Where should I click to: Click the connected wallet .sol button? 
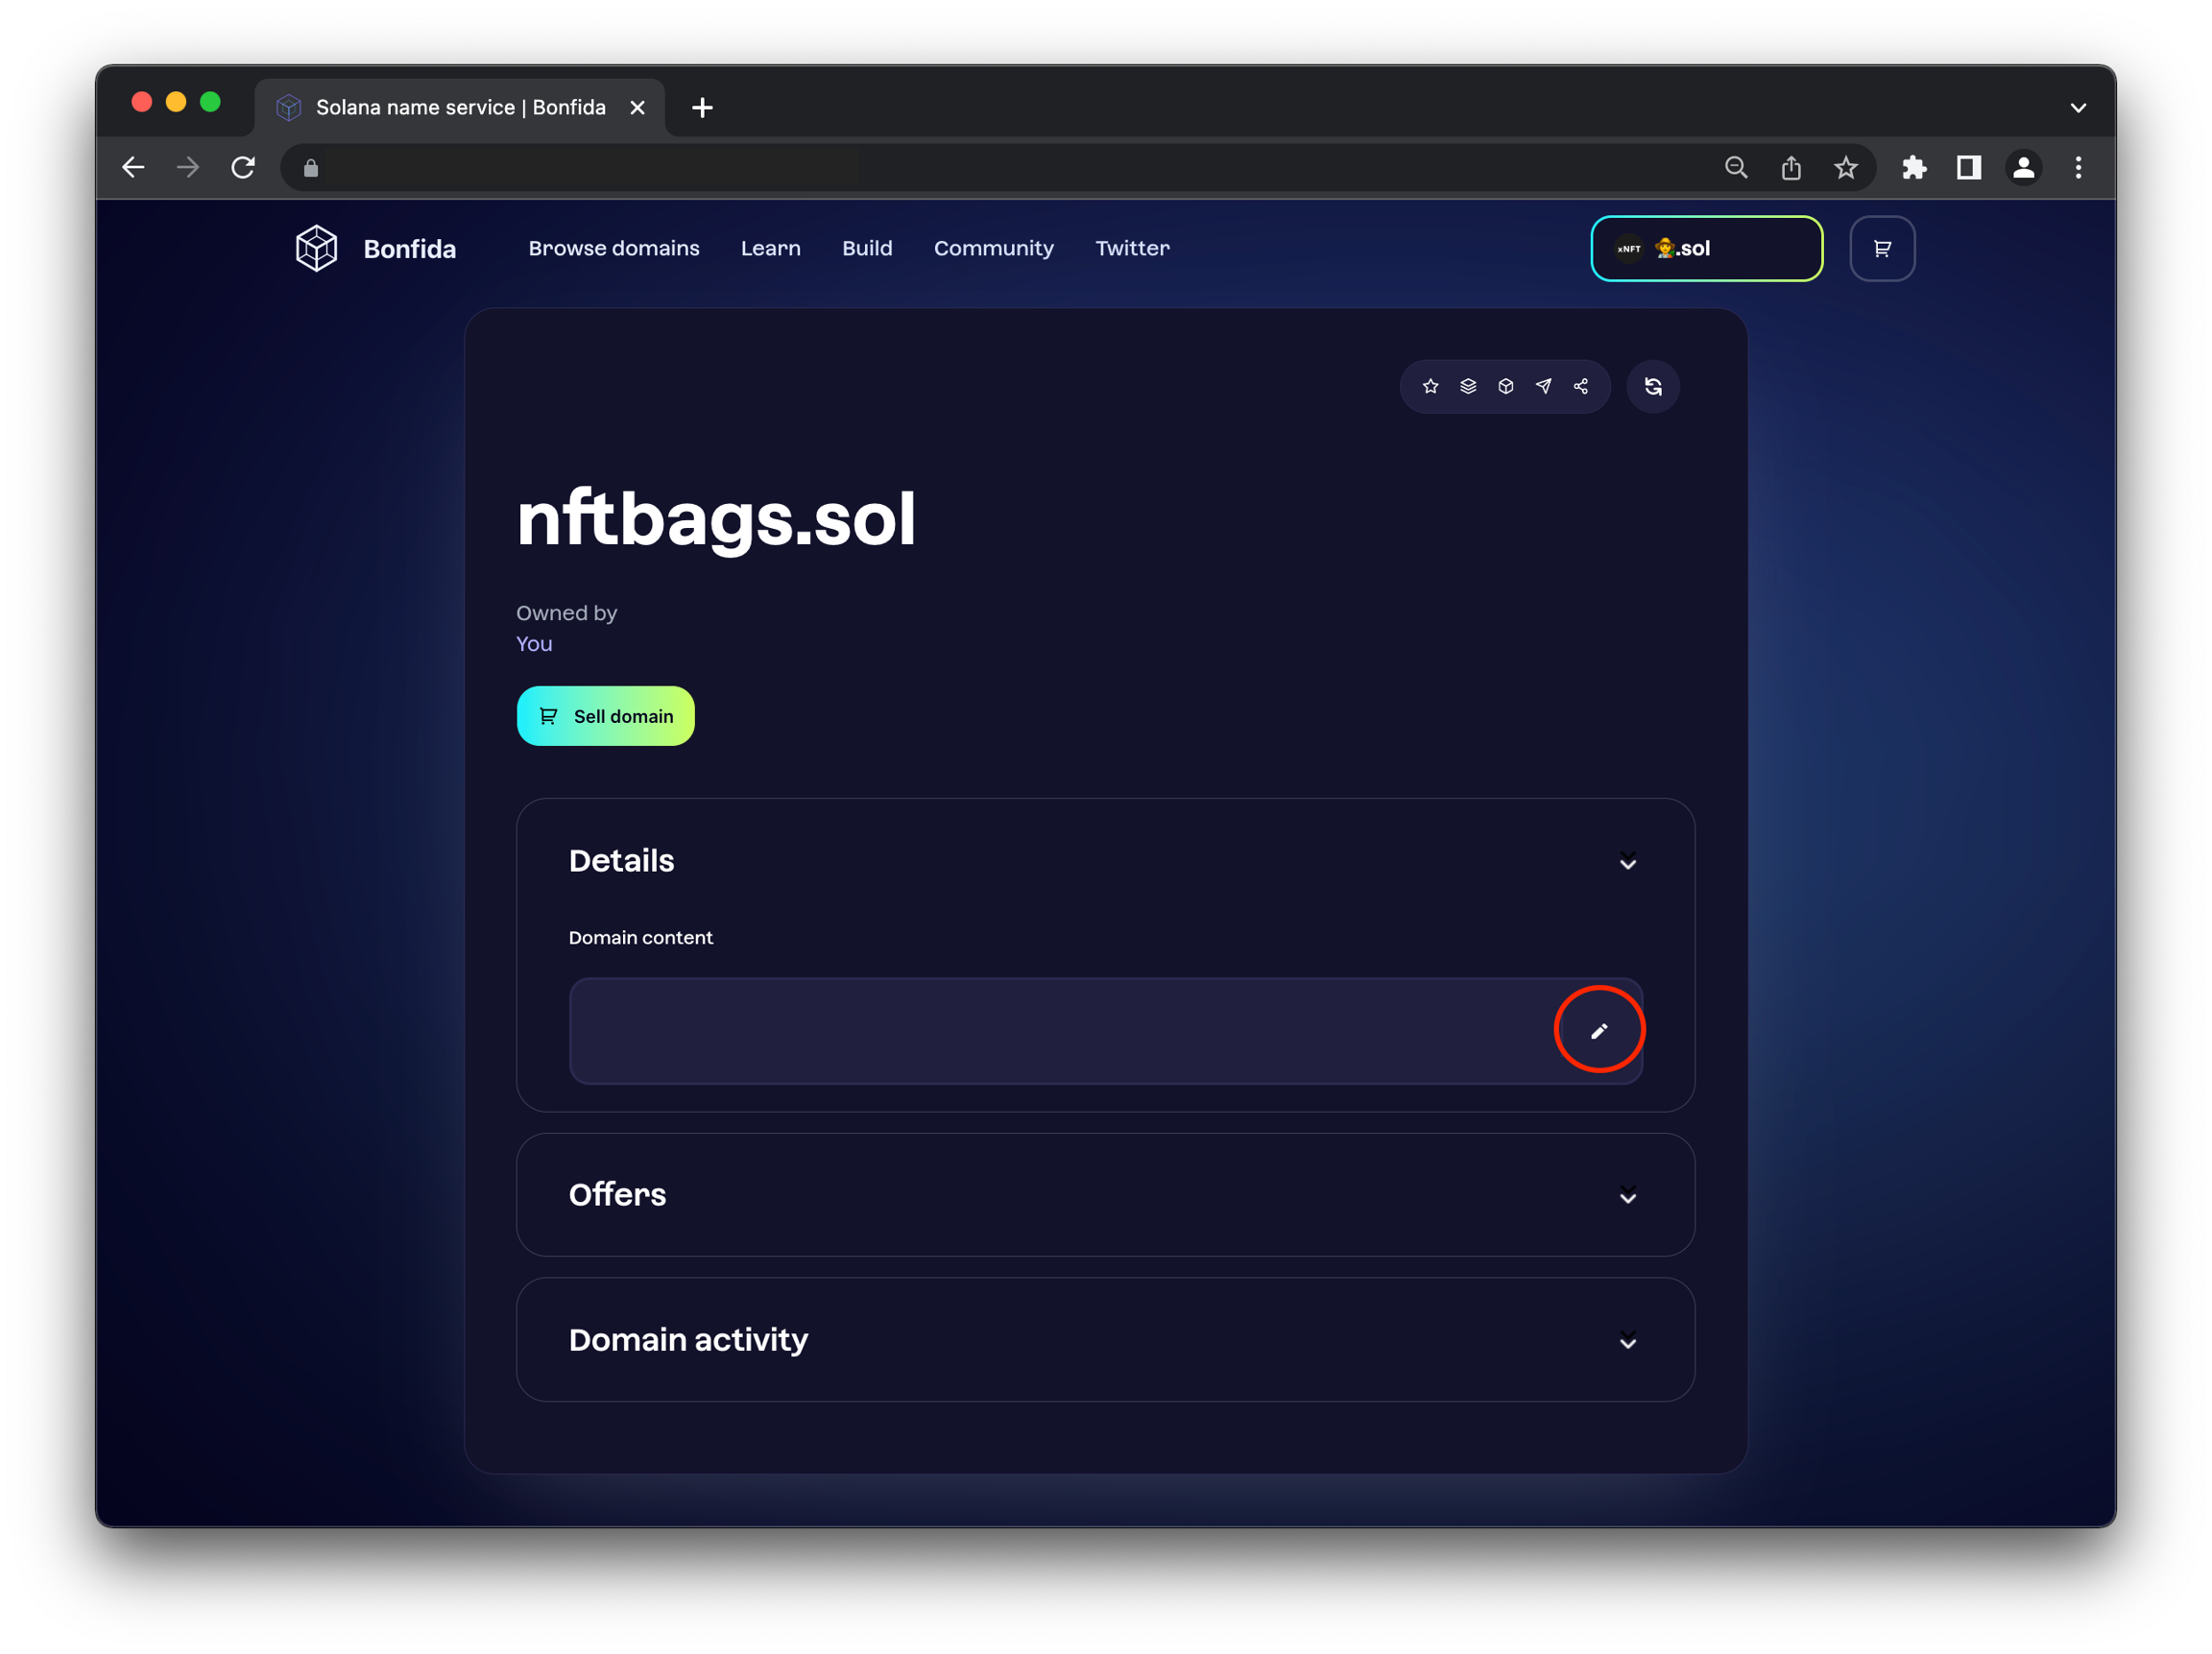click(x=1706, y=248)
